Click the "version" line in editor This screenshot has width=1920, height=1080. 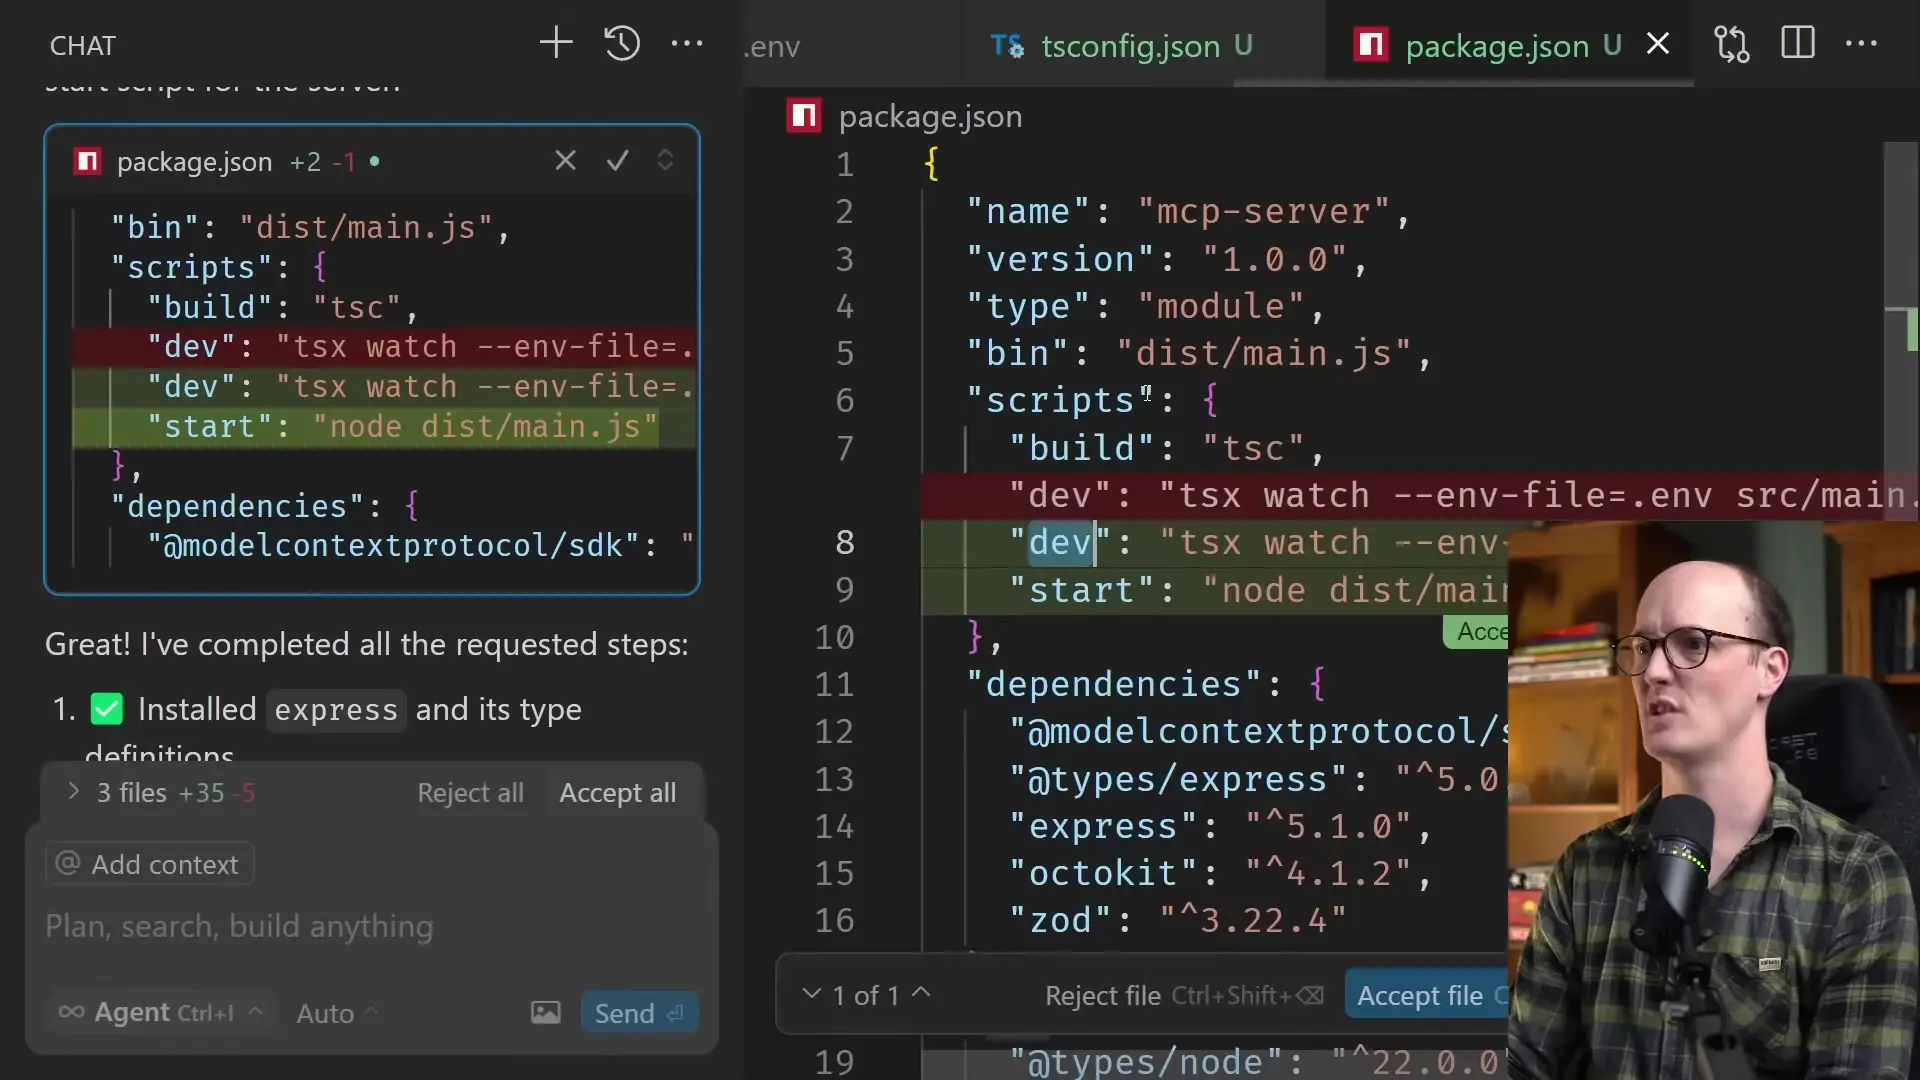pyautogui.click(x=1166, y=260)
